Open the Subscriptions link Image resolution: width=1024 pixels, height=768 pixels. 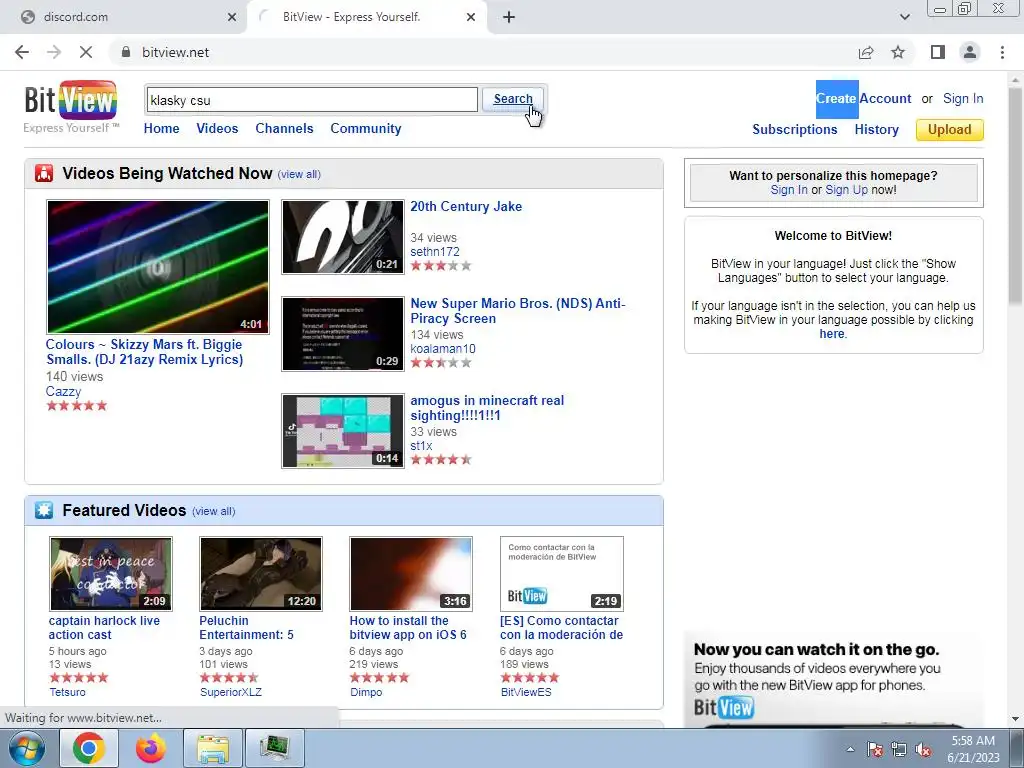[x=795, y=129]
